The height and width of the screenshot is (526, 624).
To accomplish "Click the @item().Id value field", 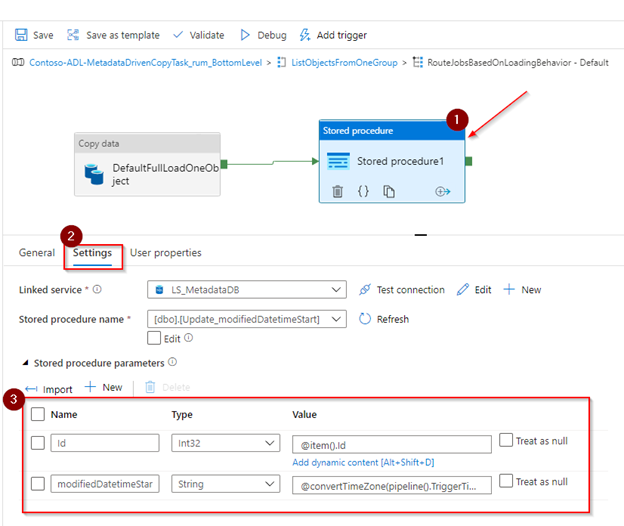I will [392, 445].
